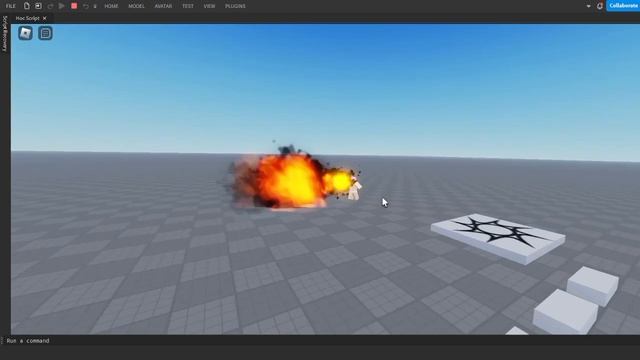640x360 pixels.
Task: Click the undo arrow icon
Action: coord(86,6)
